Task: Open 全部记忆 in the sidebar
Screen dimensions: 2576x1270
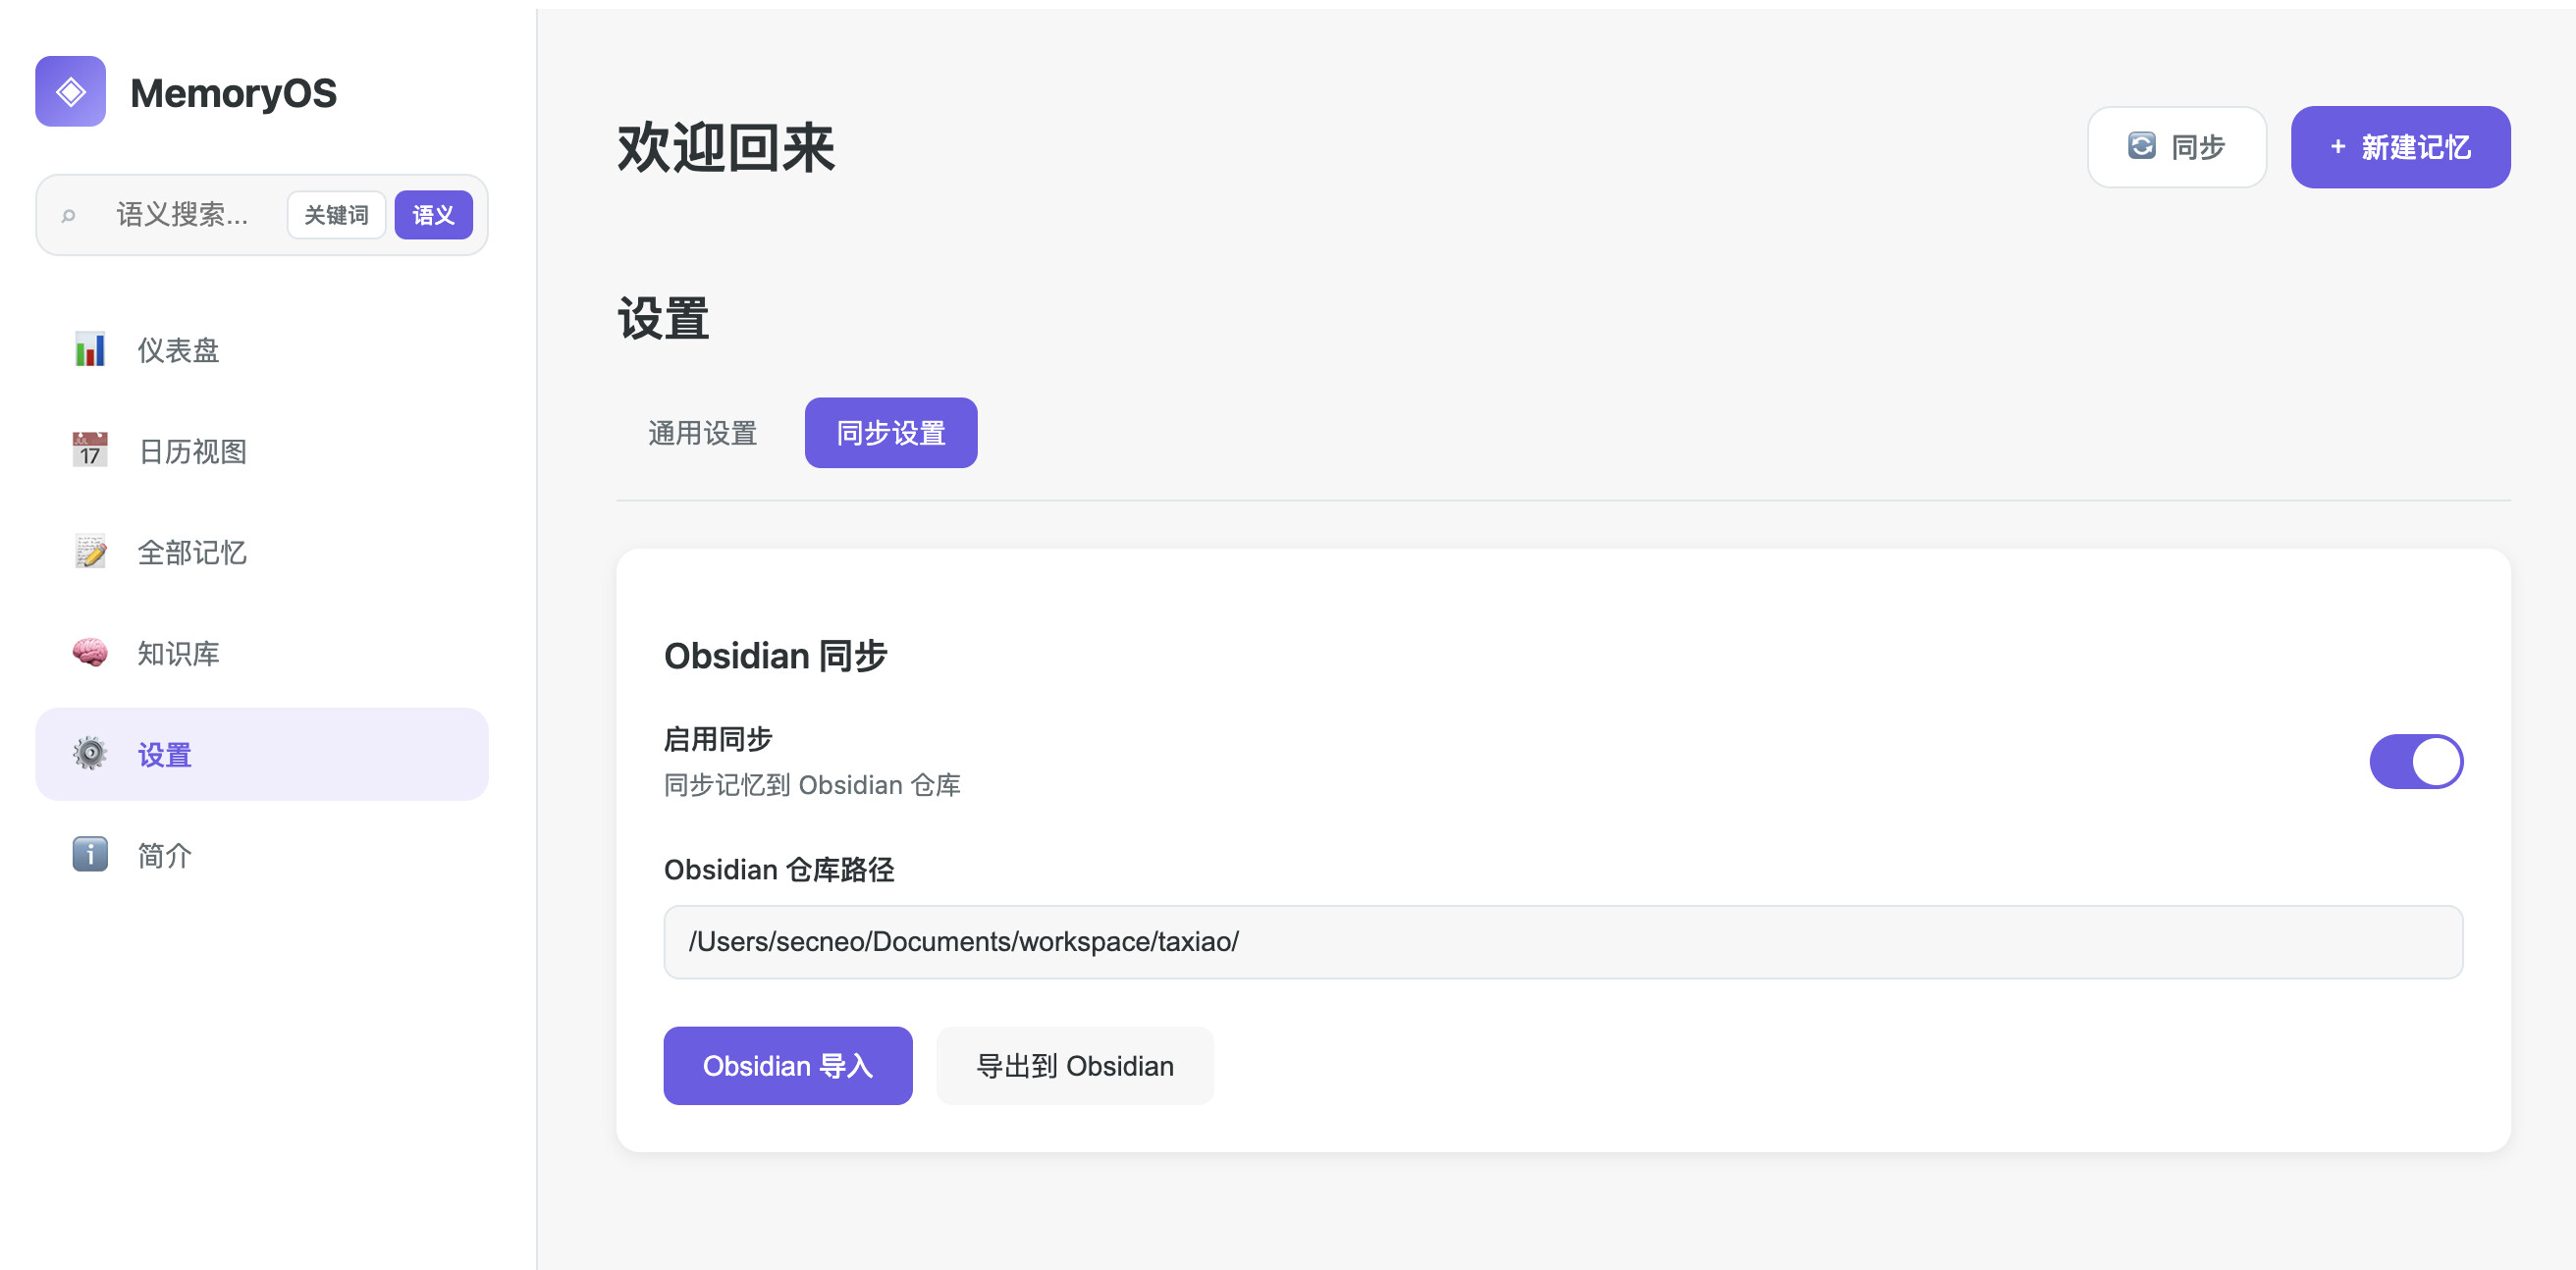Action: [192, 553]
